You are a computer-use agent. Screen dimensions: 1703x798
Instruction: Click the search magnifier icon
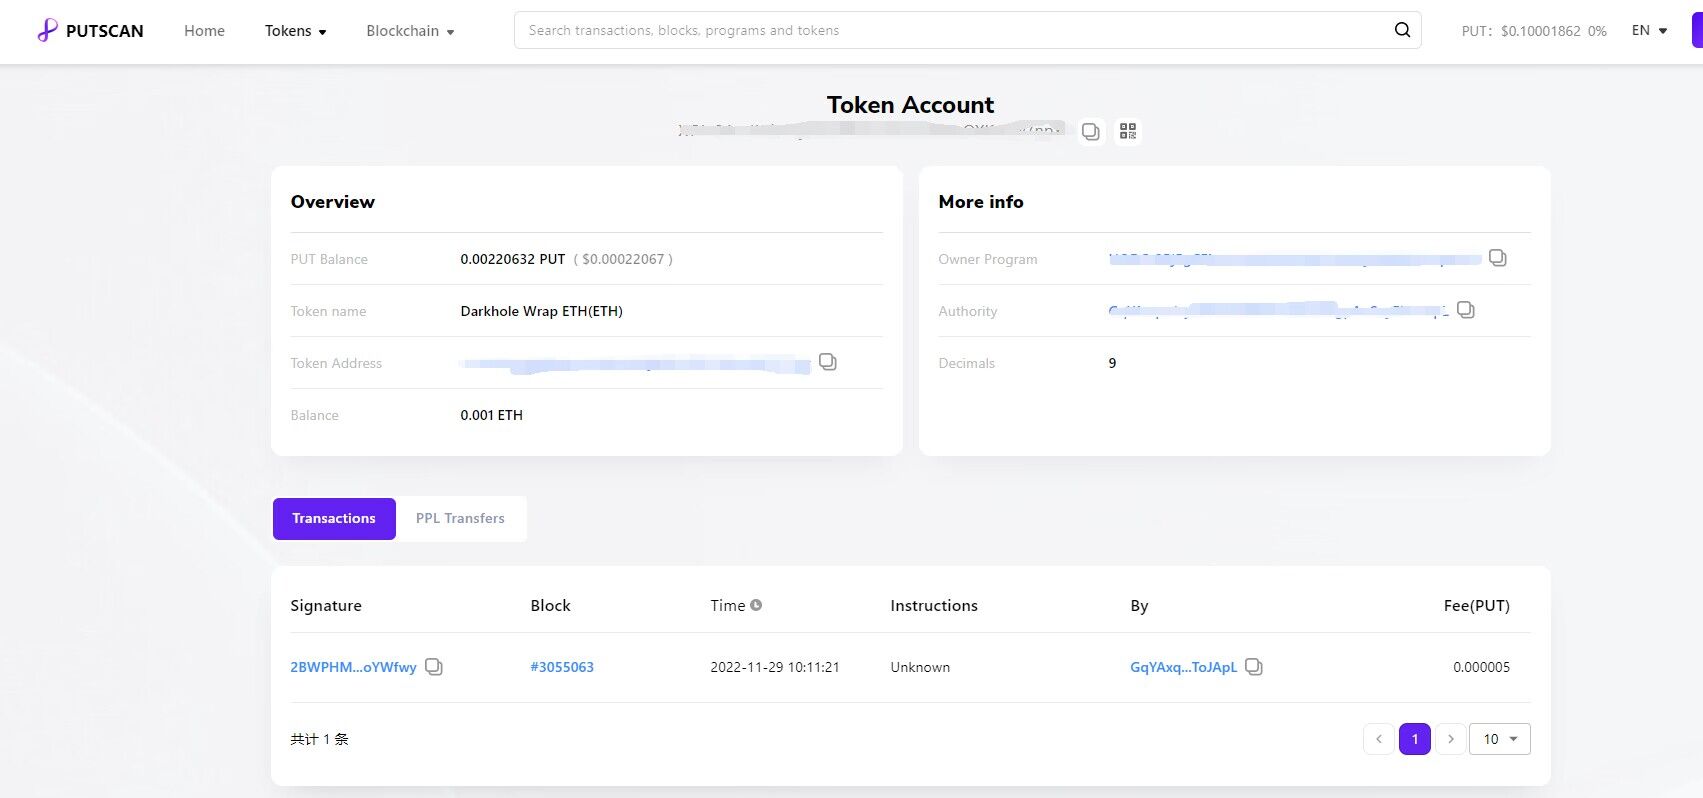click(x=1402, y=30)
